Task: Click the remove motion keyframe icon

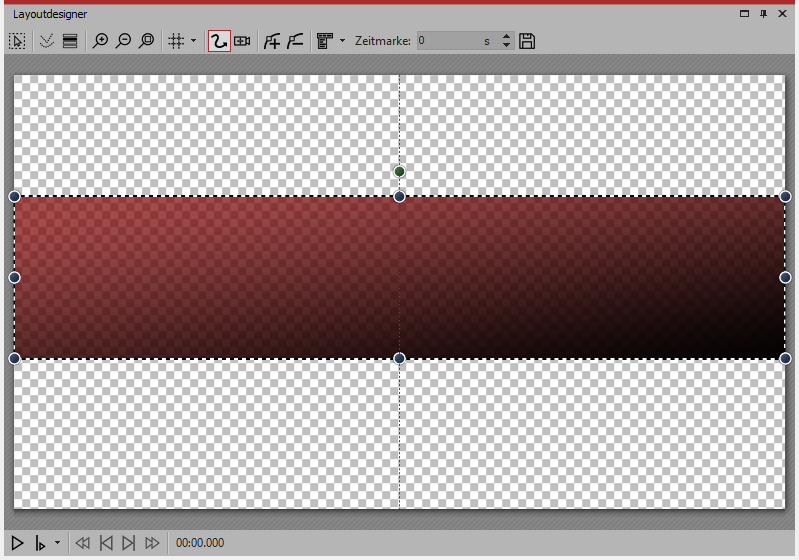Action: point(295,41)
